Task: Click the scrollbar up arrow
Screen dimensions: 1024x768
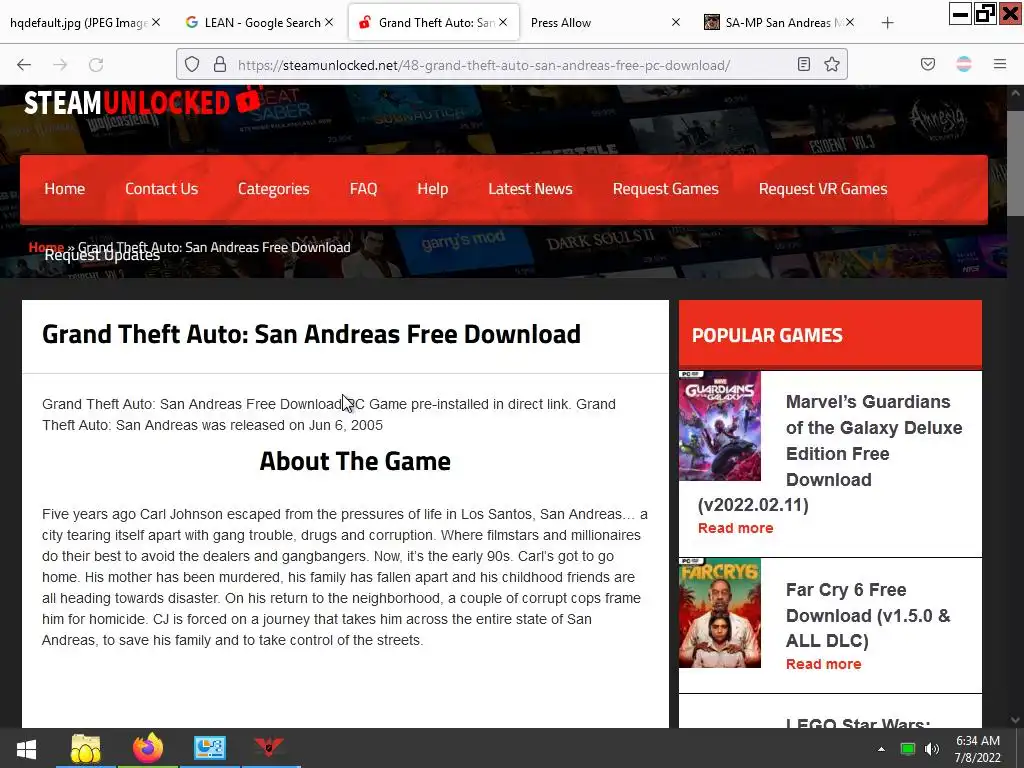Action: pyautogui.click(x=1015, y=93)
